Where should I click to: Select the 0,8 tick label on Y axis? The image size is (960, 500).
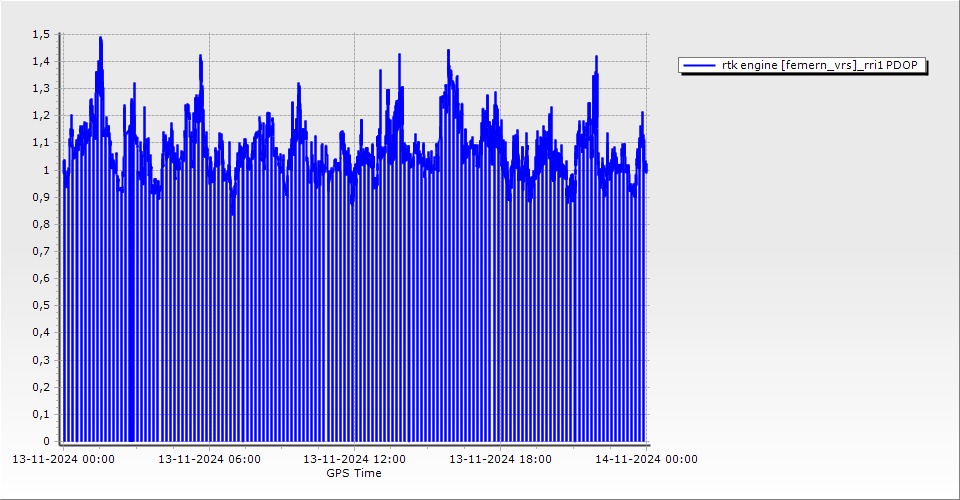pos(40,225)
